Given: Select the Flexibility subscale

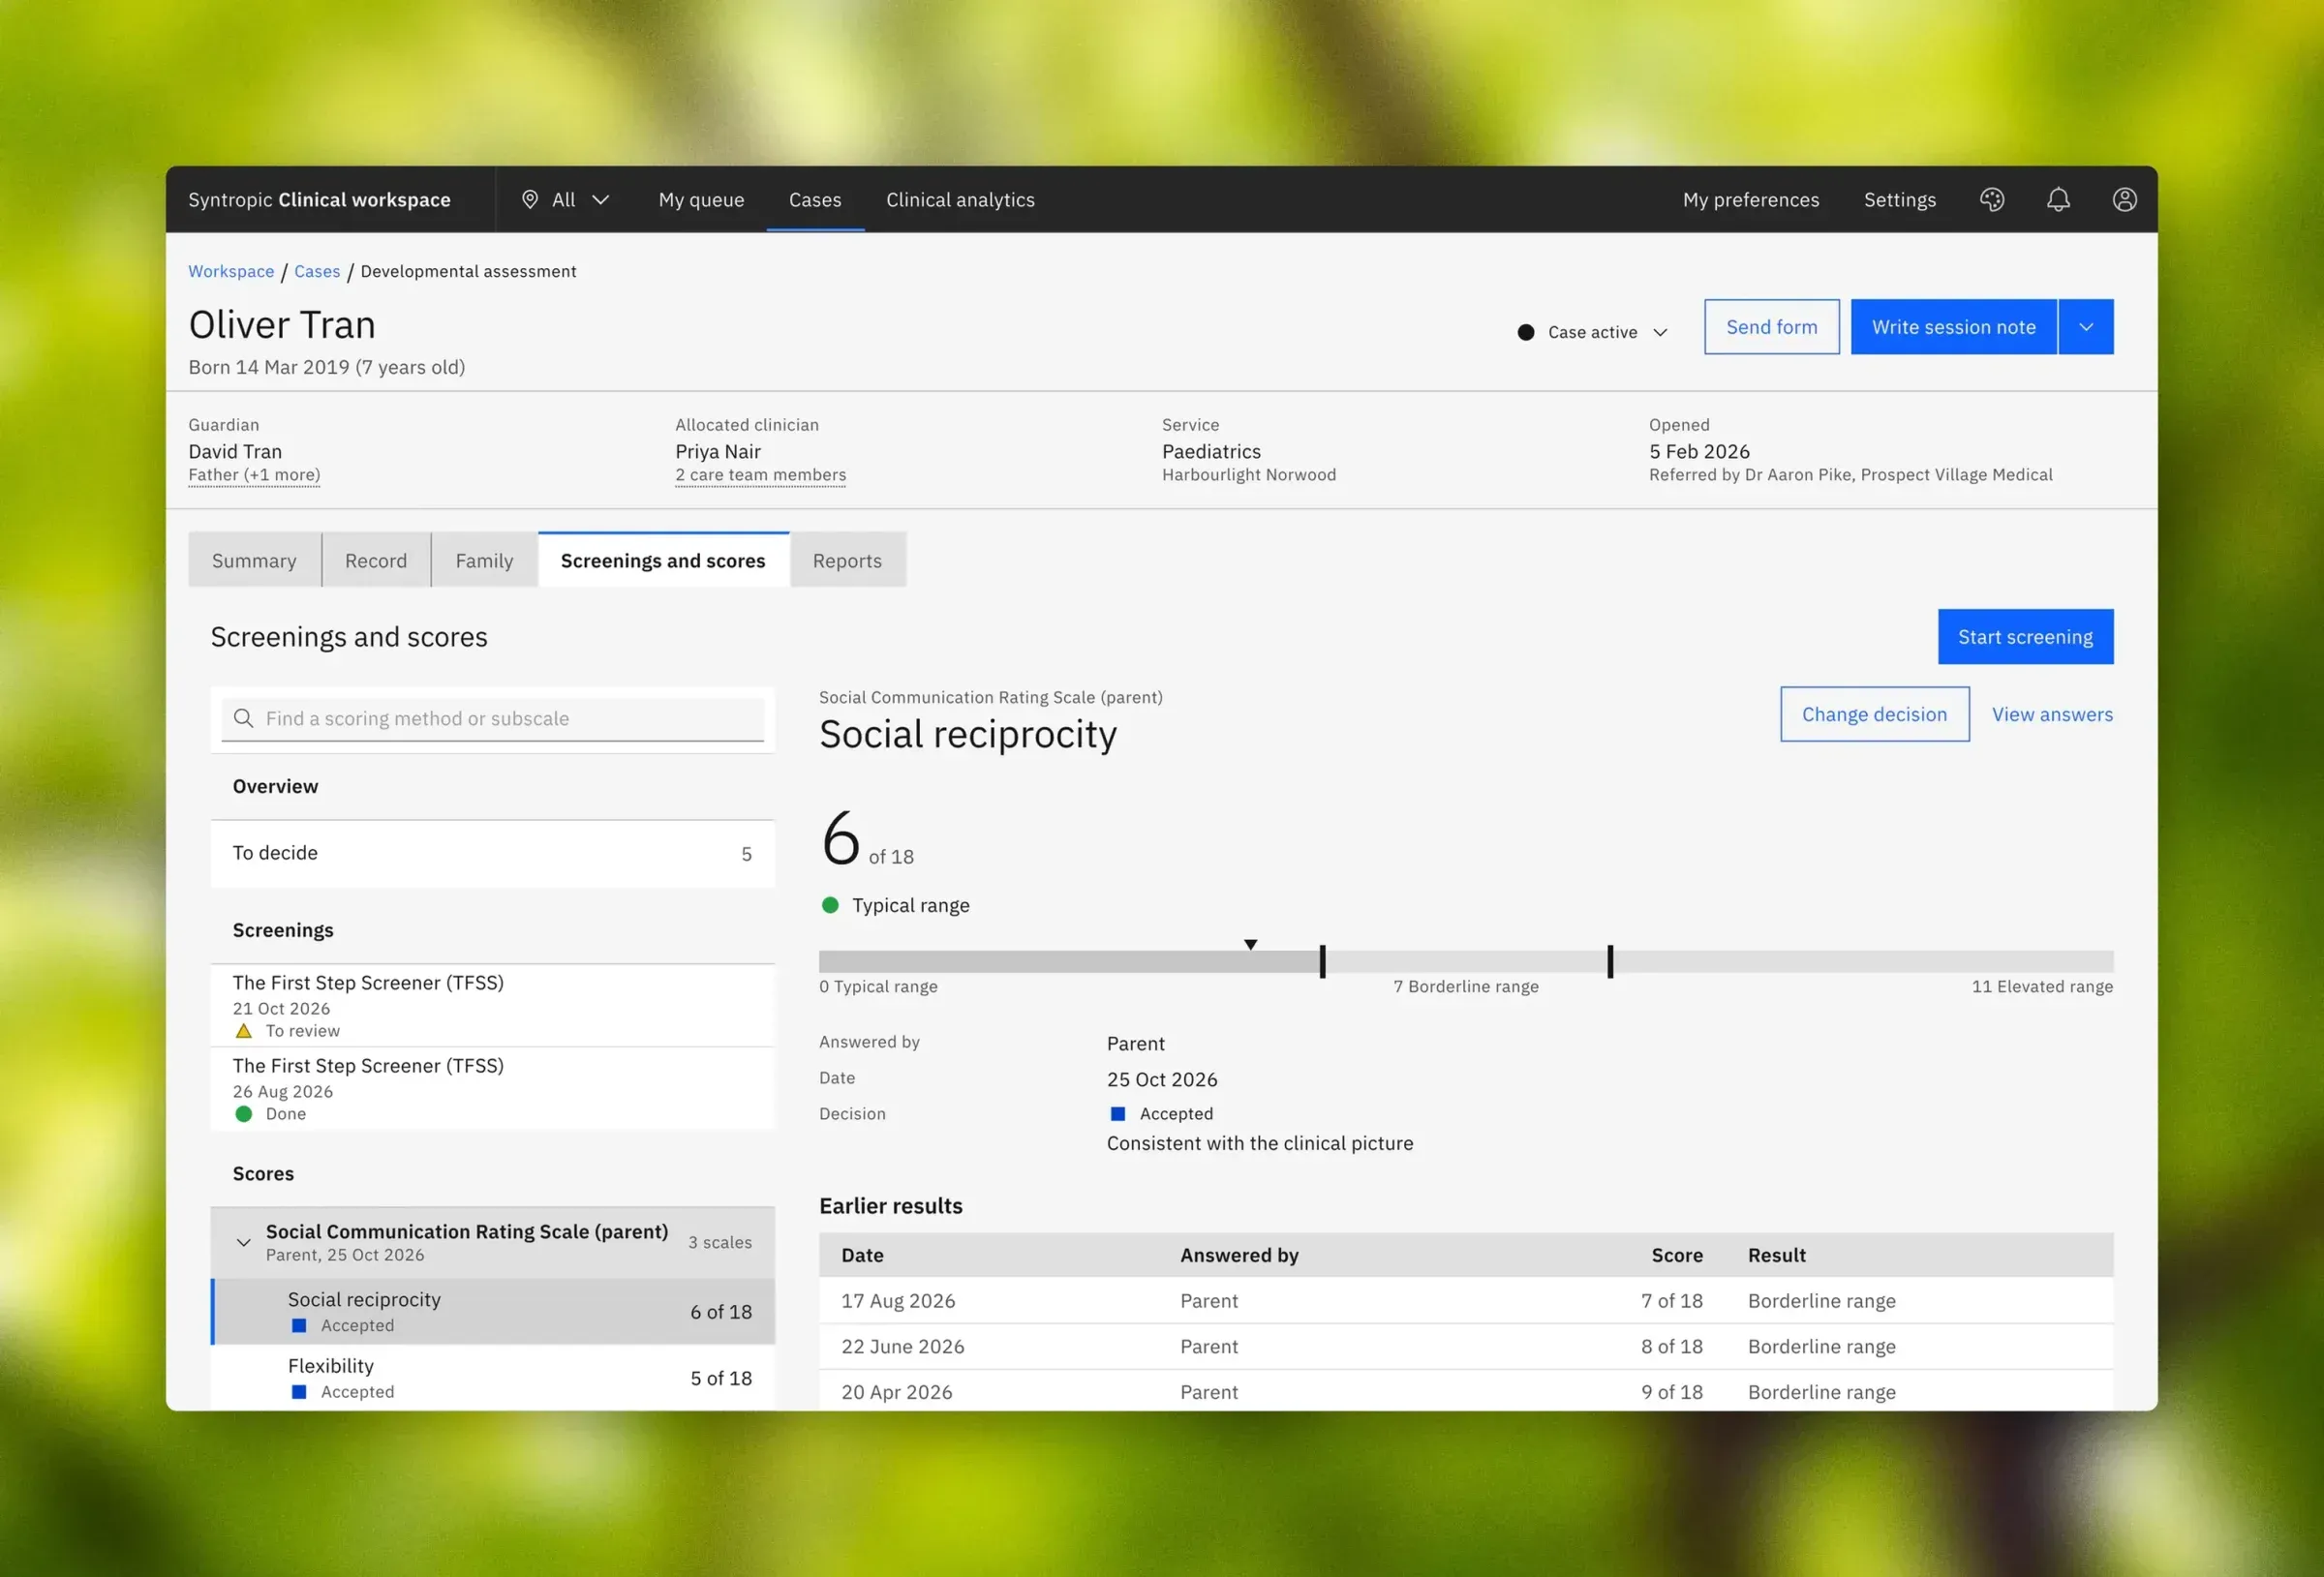Looking at the screenshot, I should [492, 1377].
